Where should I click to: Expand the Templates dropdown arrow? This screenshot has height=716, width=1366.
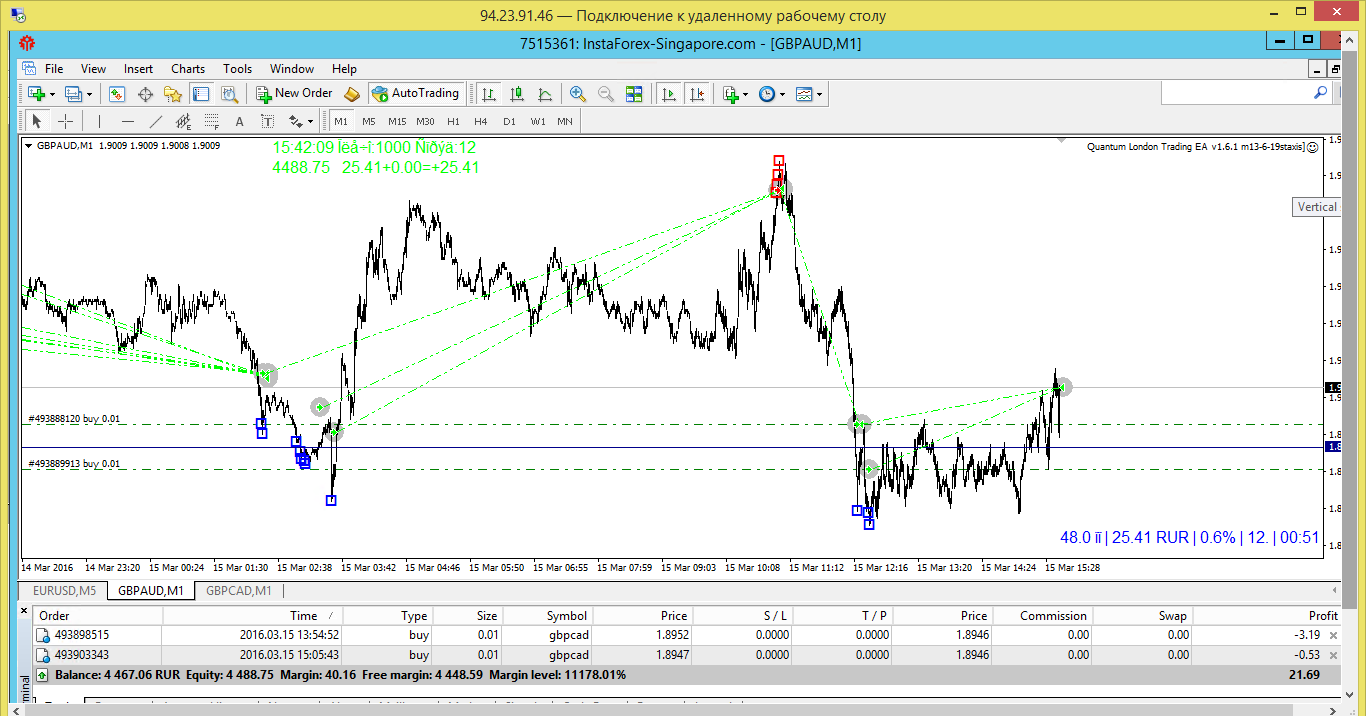[x=820, y=94]
